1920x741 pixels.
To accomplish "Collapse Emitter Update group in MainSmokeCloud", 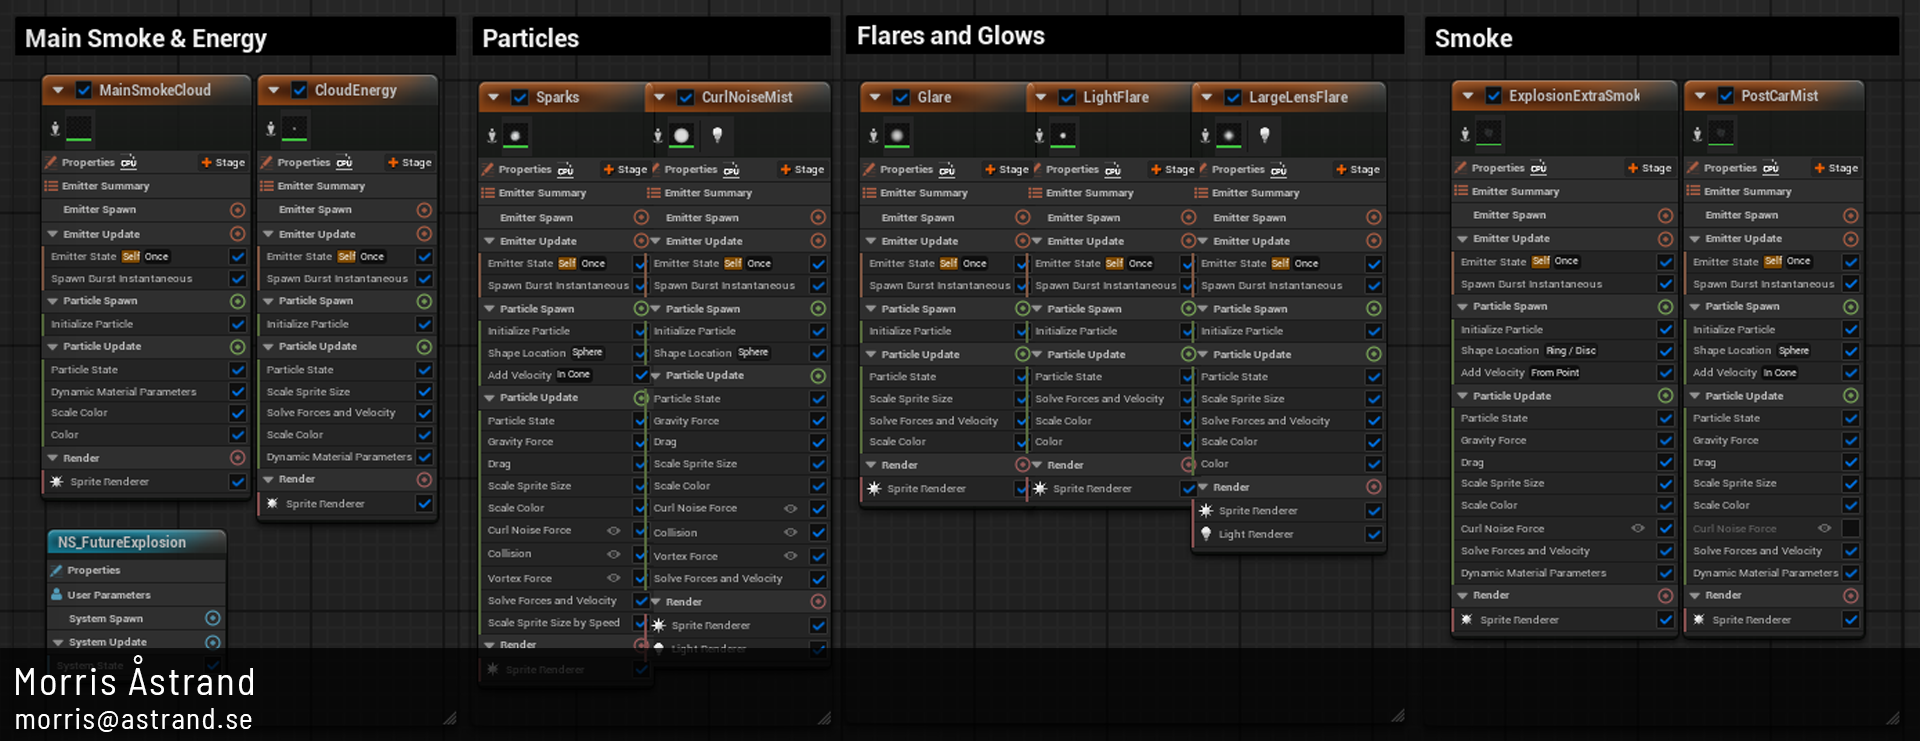I will click(x=52, y=234).
